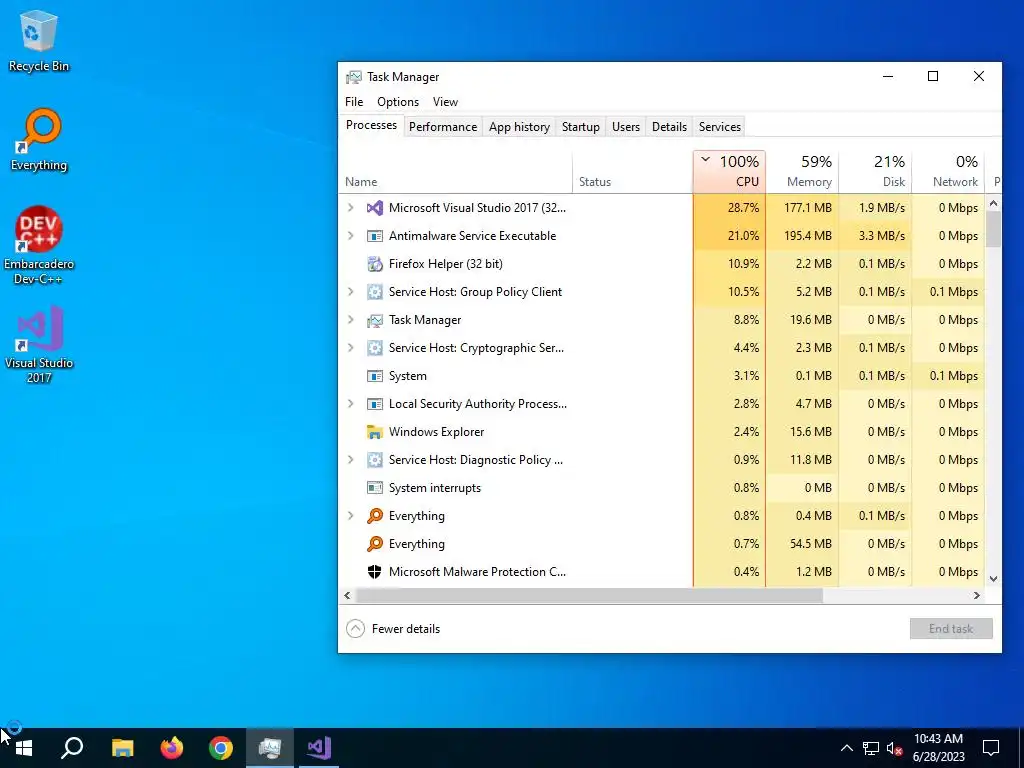Expand Microsoft Visual Studio 2017 process group
Image resolution: width=1024 pixels, height=768 pixels.
click(x=351, y=208)
